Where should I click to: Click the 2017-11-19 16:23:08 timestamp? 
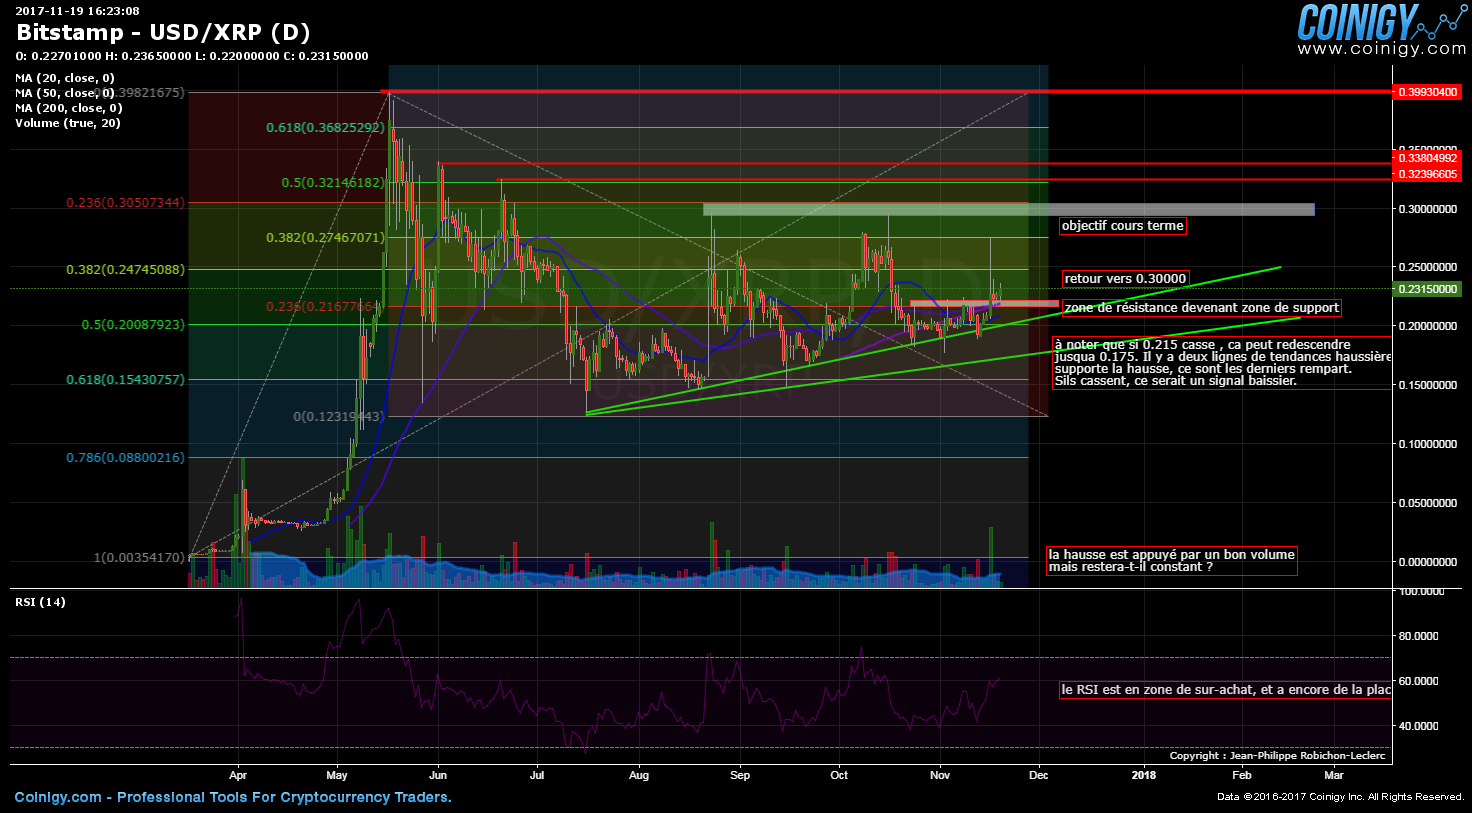coord(77,11)
